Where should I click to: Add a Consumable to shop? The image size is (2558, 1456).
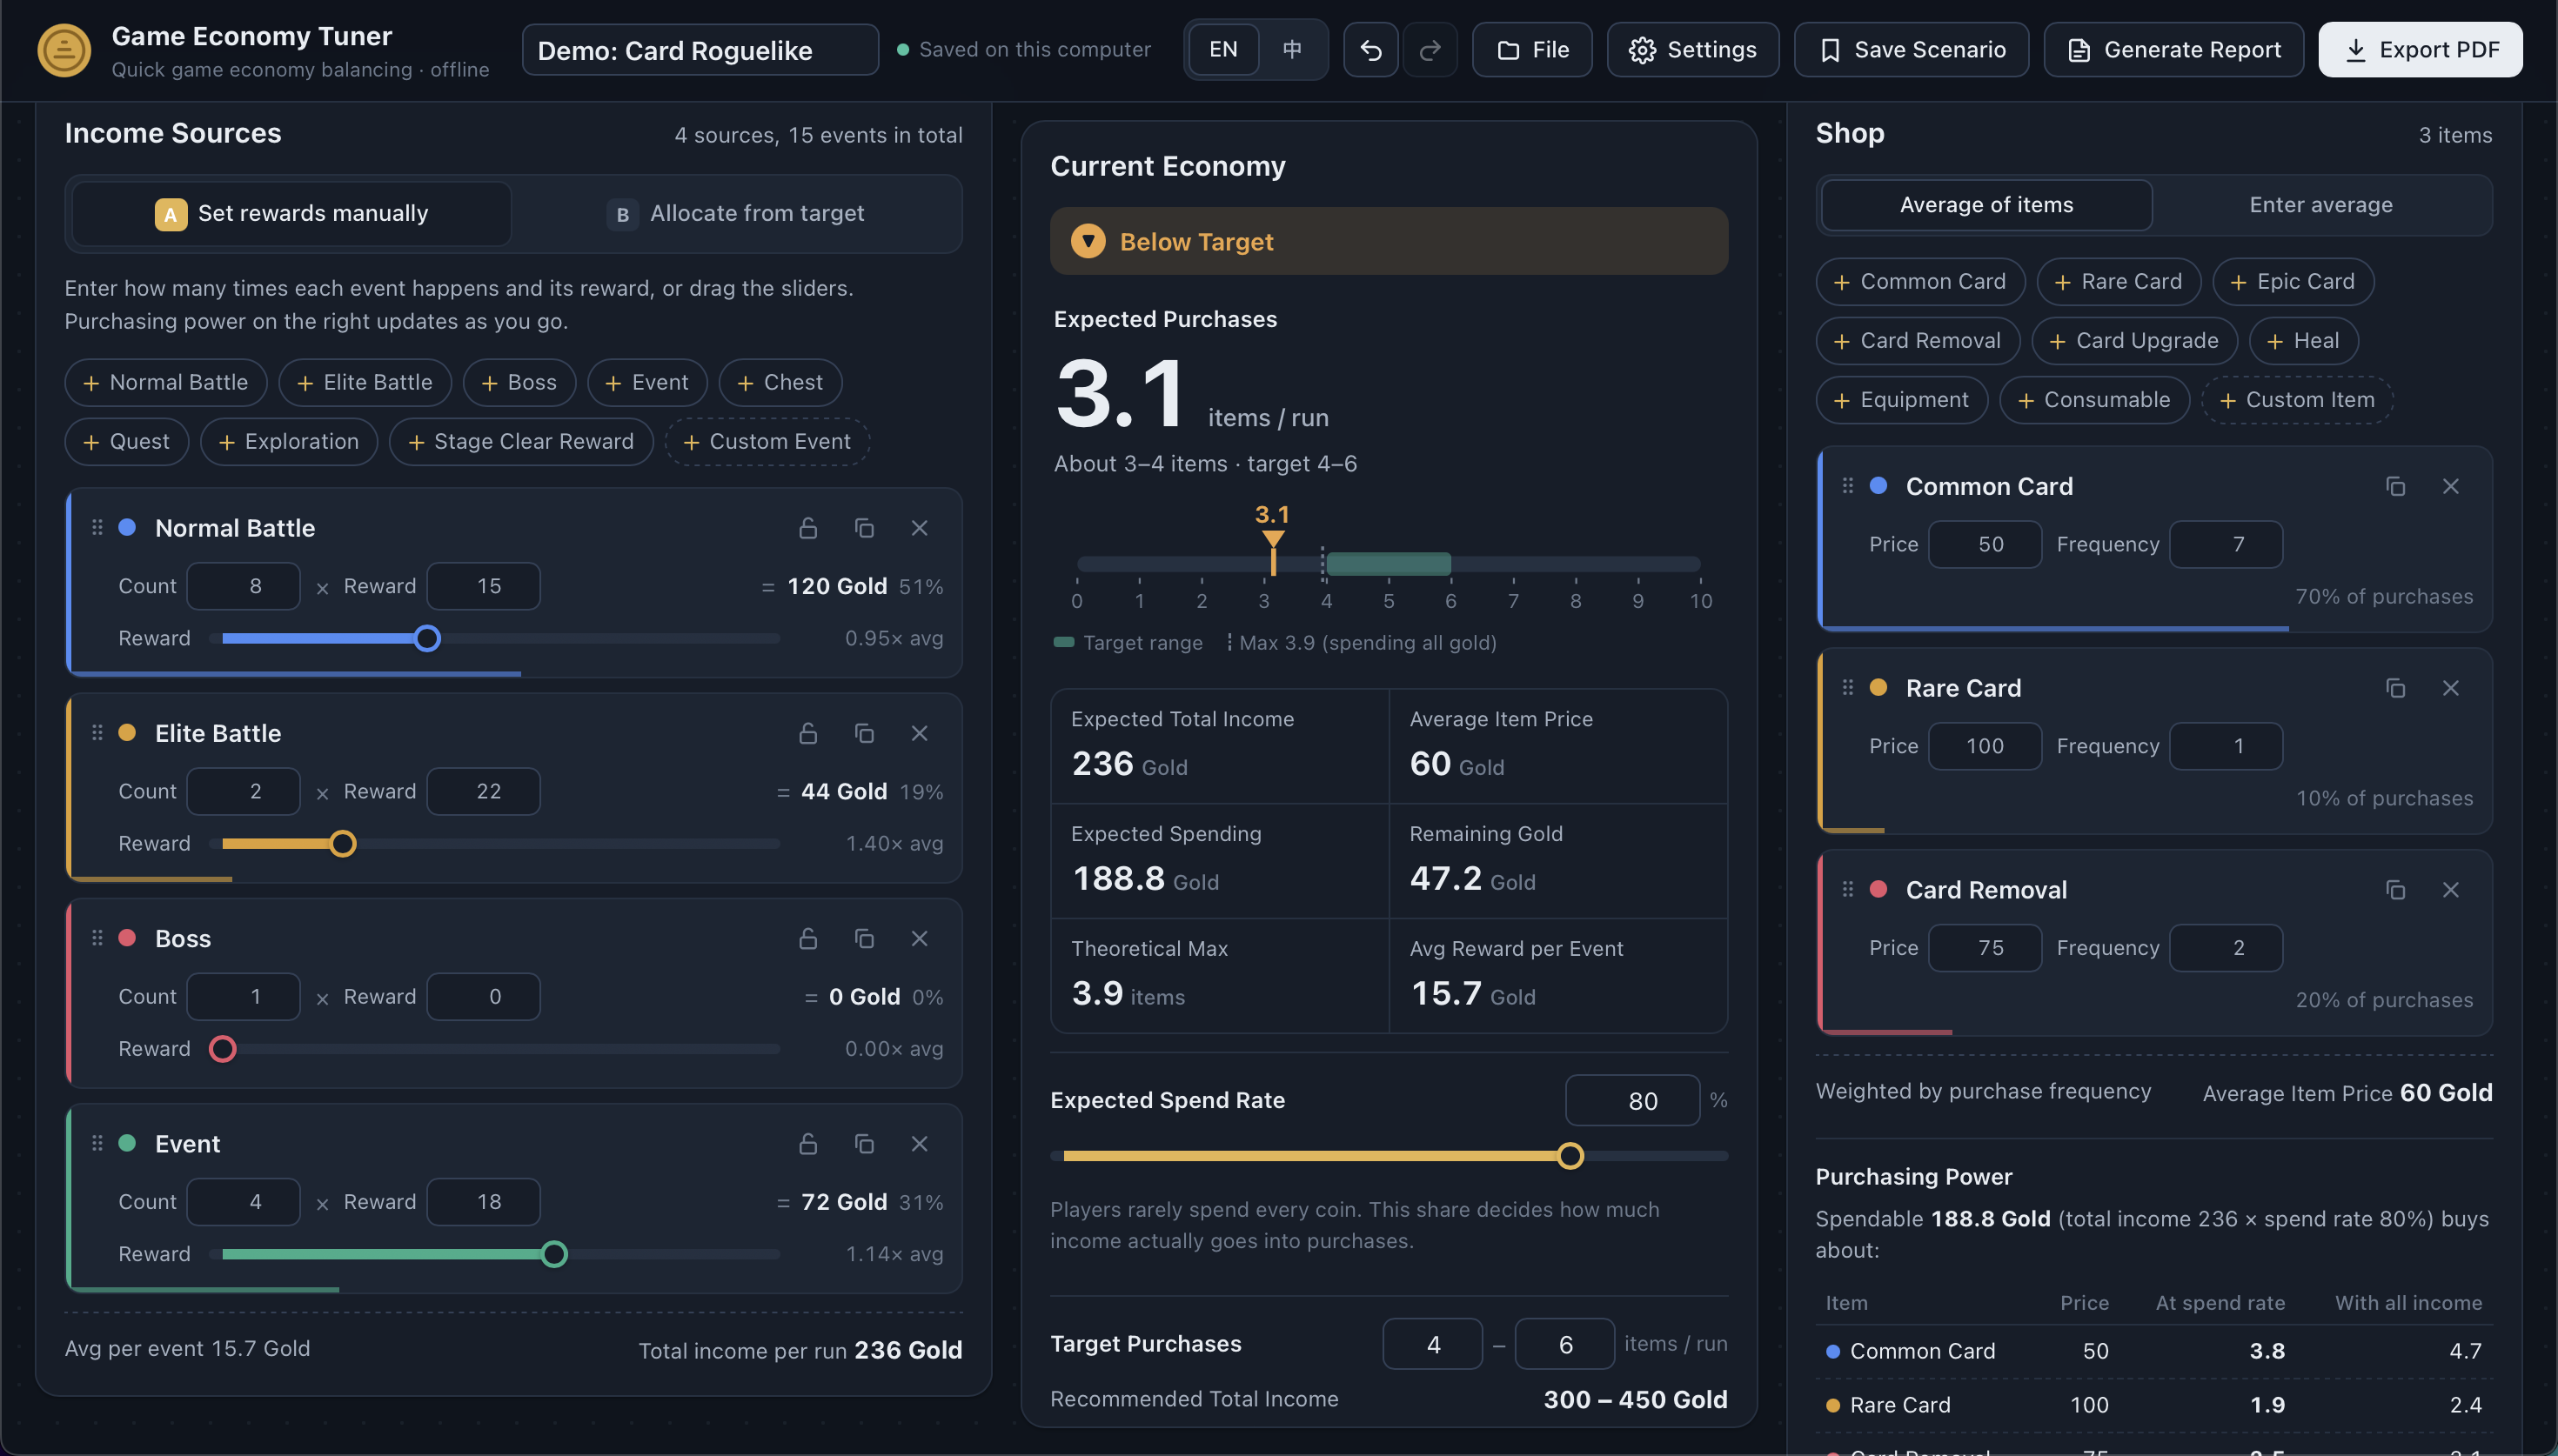point(2094,400)
